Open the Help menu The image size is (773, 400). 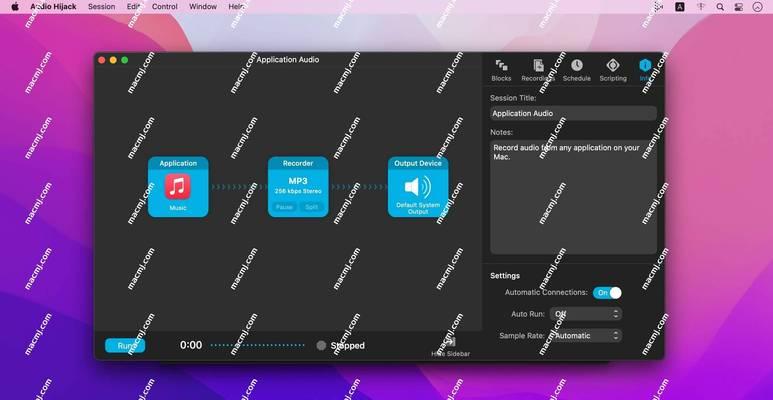237,7
